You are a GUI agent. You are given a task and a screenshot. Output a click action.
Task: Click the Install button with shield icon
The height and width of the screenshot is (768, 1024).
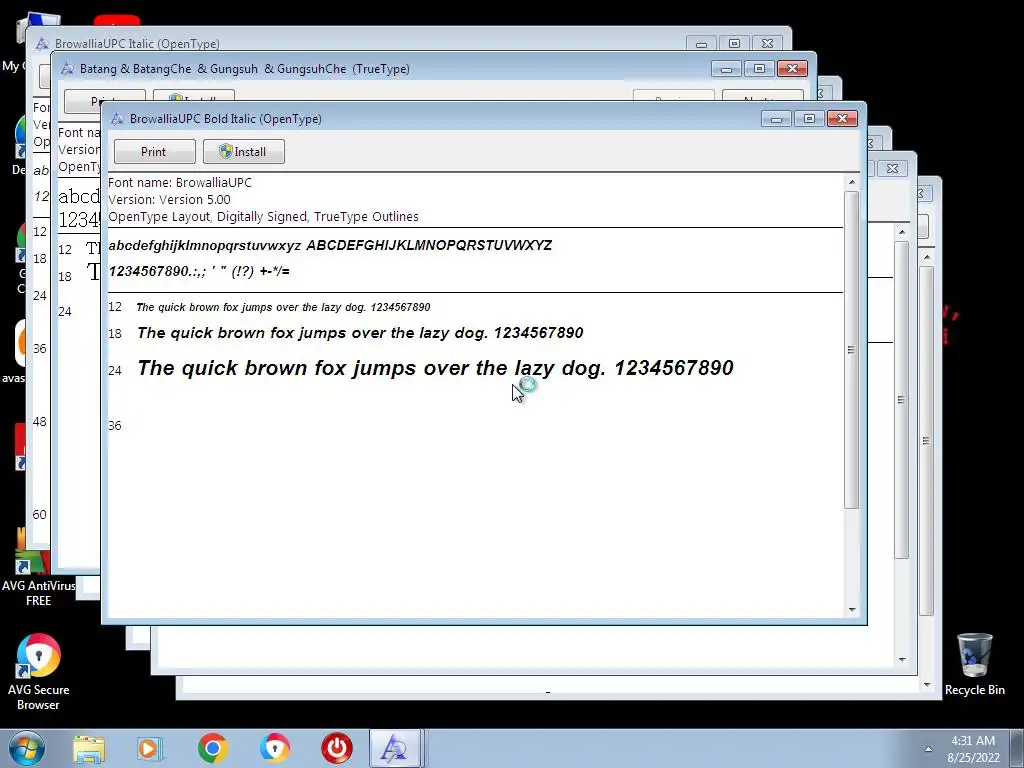click(x=244, y=152)
